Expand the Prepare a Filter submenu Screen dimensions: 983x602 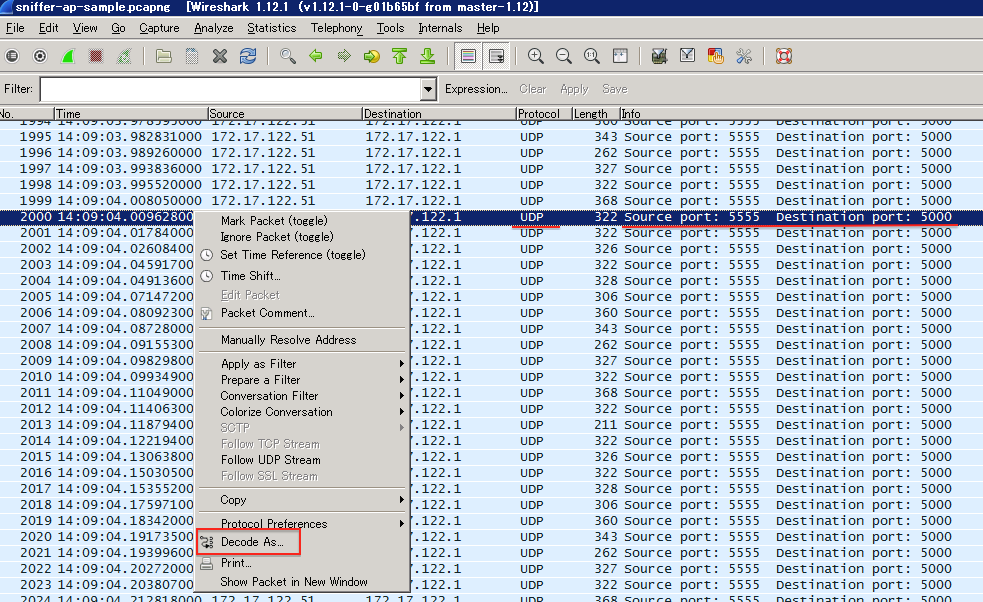pyautogui.click(x=302, y=380)
